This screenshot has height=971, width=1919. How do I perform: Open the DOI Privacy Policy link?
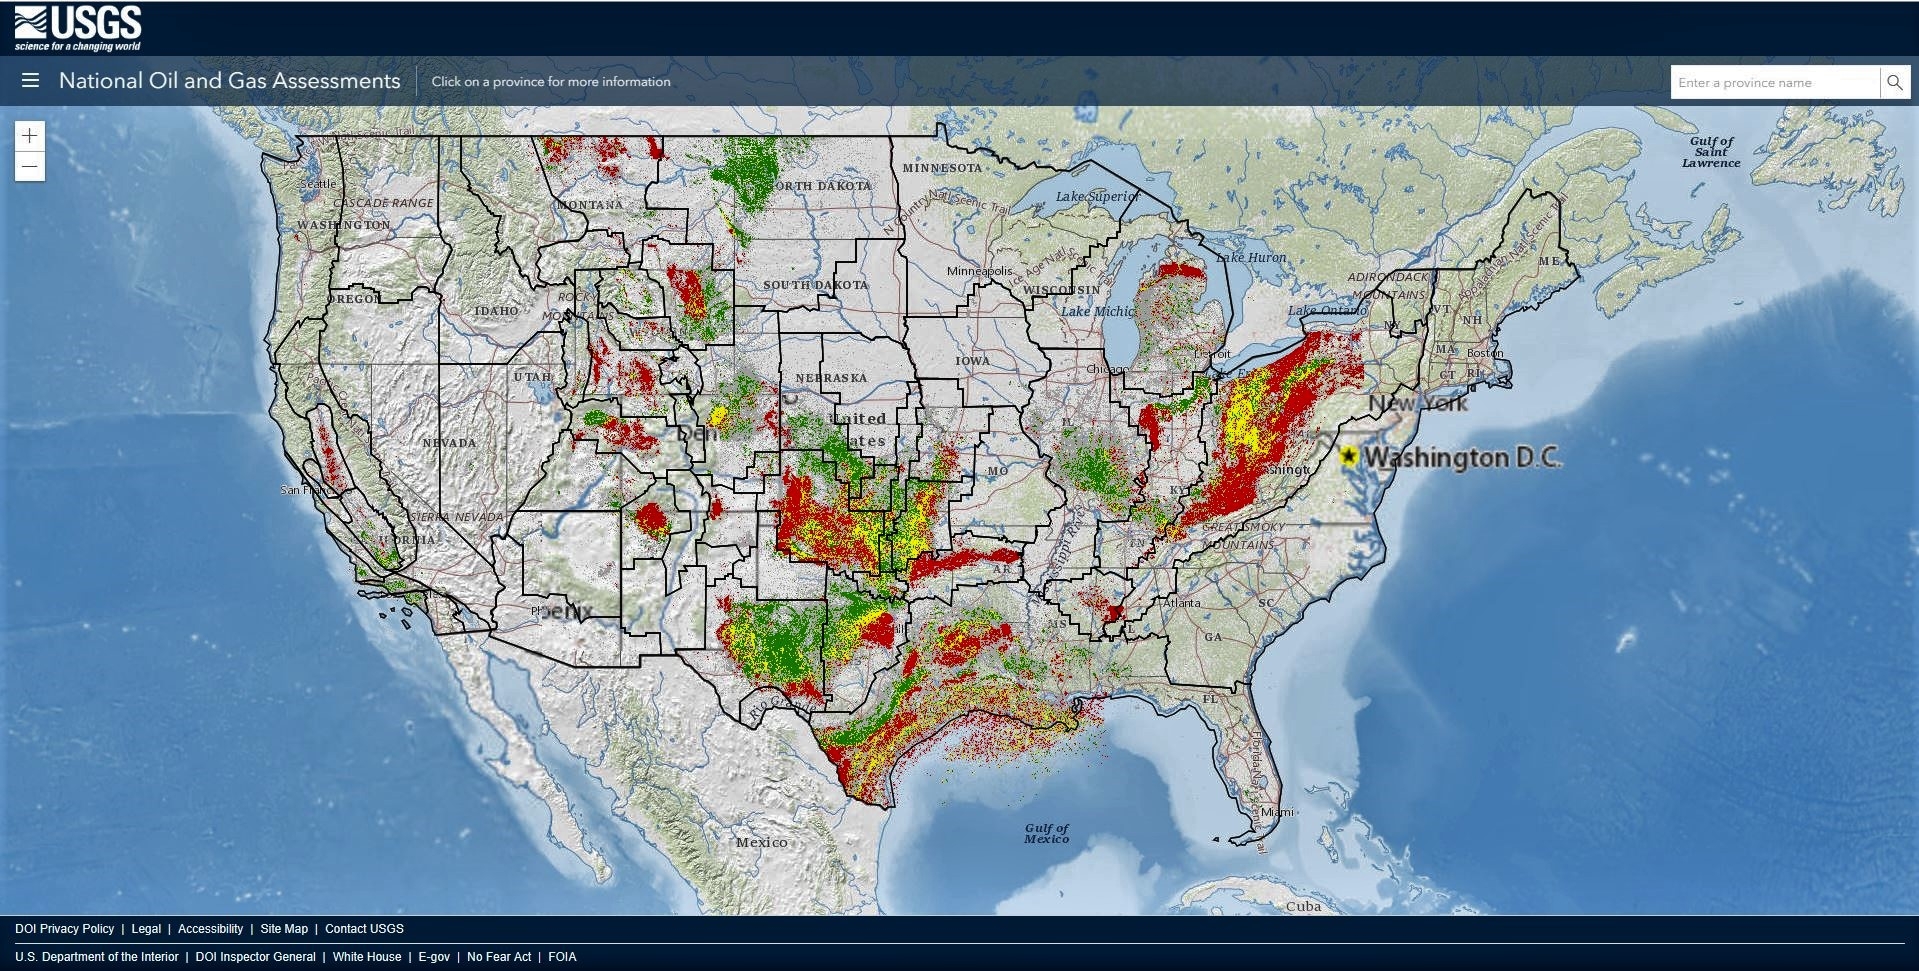pos(66,929)
